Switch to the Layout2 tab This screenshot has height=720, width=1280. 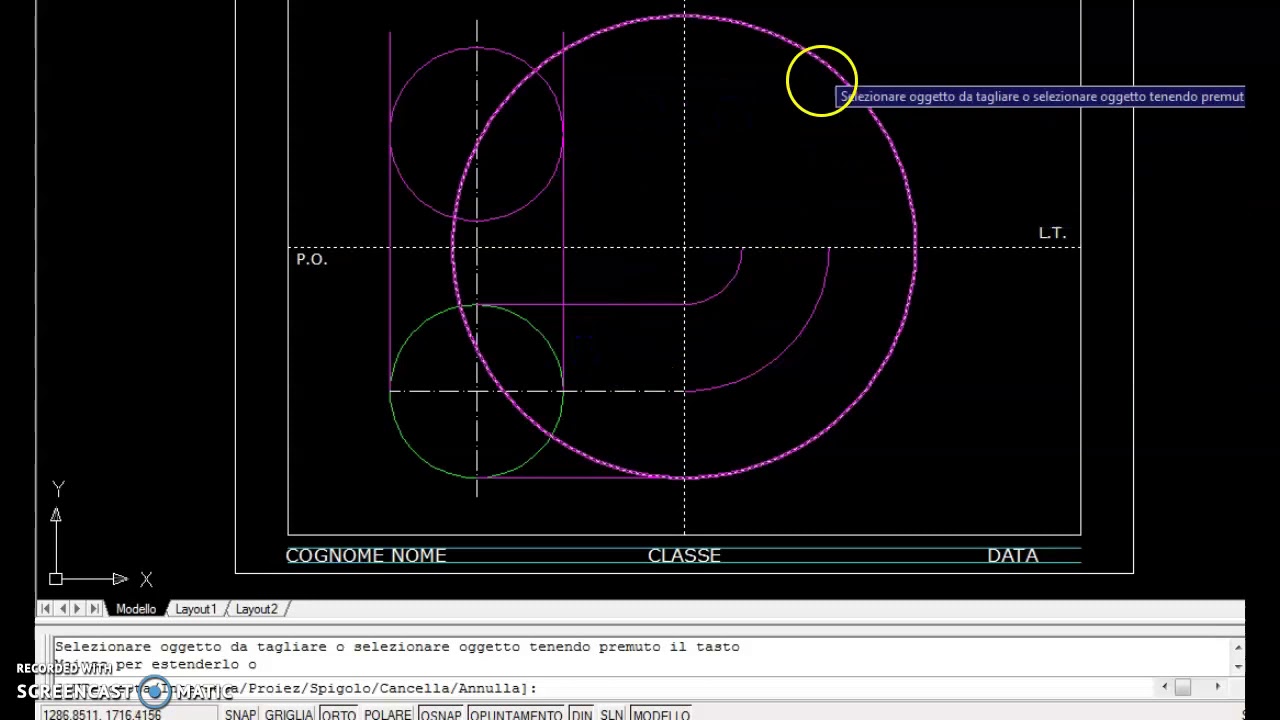[257, 609]
